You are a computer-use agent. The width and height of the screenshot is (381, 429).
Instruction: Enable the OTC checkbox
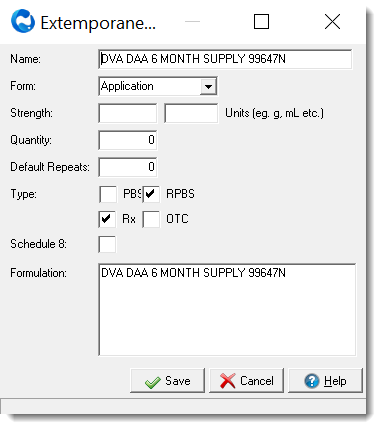(x=151, y=219)
